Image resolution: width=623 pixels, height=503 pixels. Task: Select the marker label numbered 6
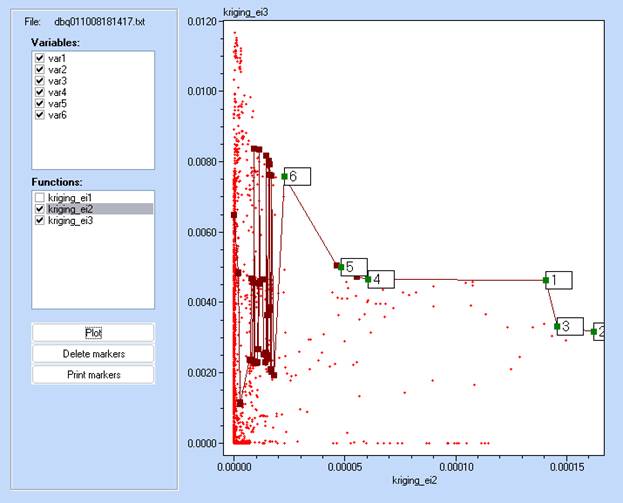299,176
